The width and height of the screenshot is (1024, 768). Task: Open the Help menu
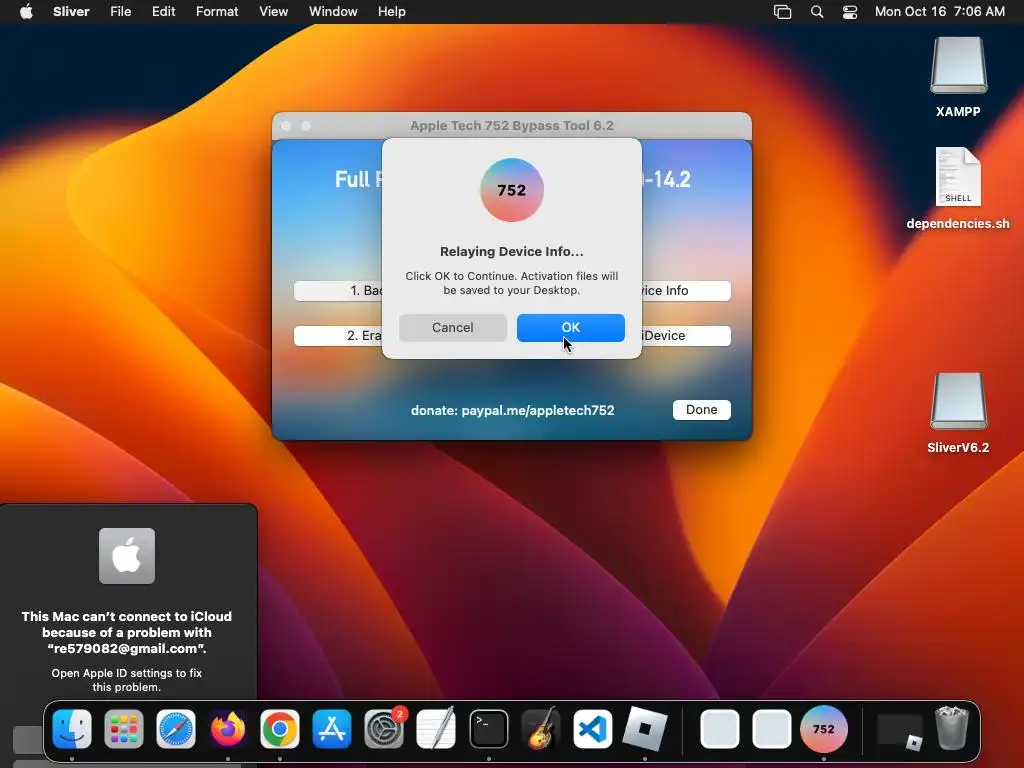coord(391,11)
